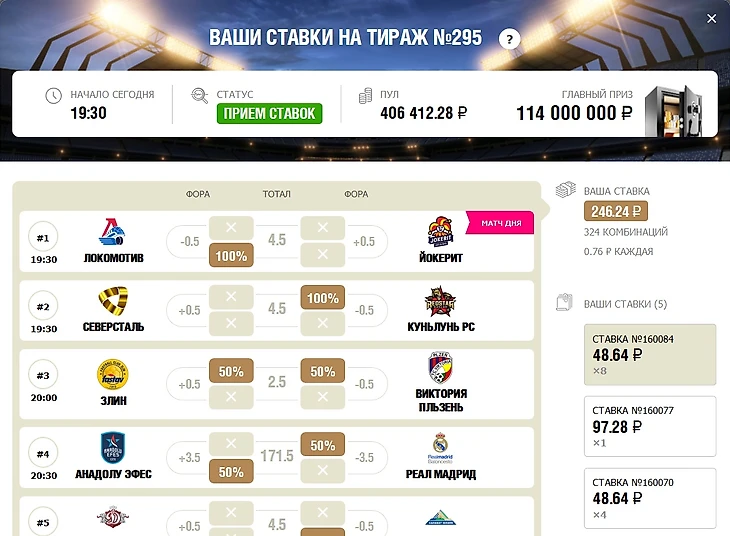Click the Real Madrid crest icon
The width and height of the screenshot is (730, 536).
pos(440,448)
